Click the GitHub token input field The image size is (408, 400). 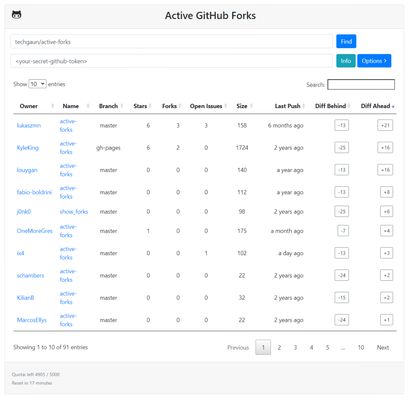point(171,61)
